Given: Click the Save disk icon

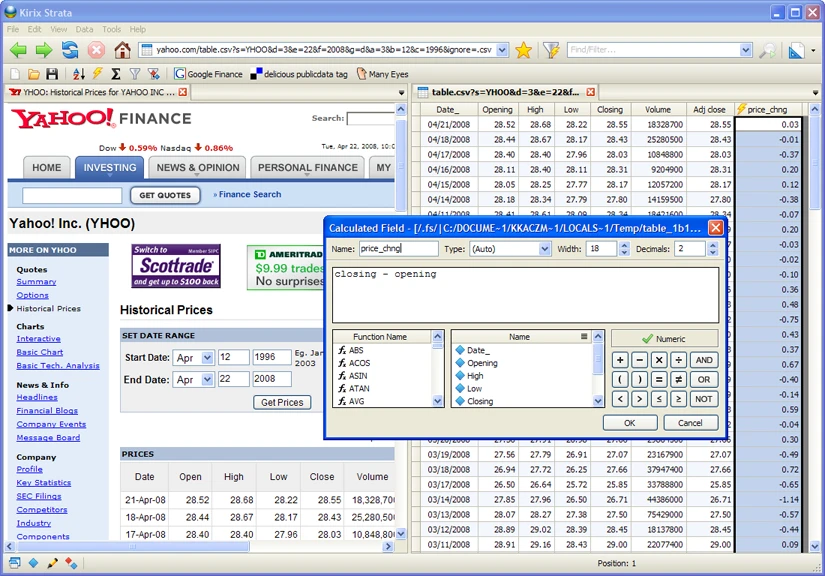Looking at the screenshot, I should [x=52, y=74].
